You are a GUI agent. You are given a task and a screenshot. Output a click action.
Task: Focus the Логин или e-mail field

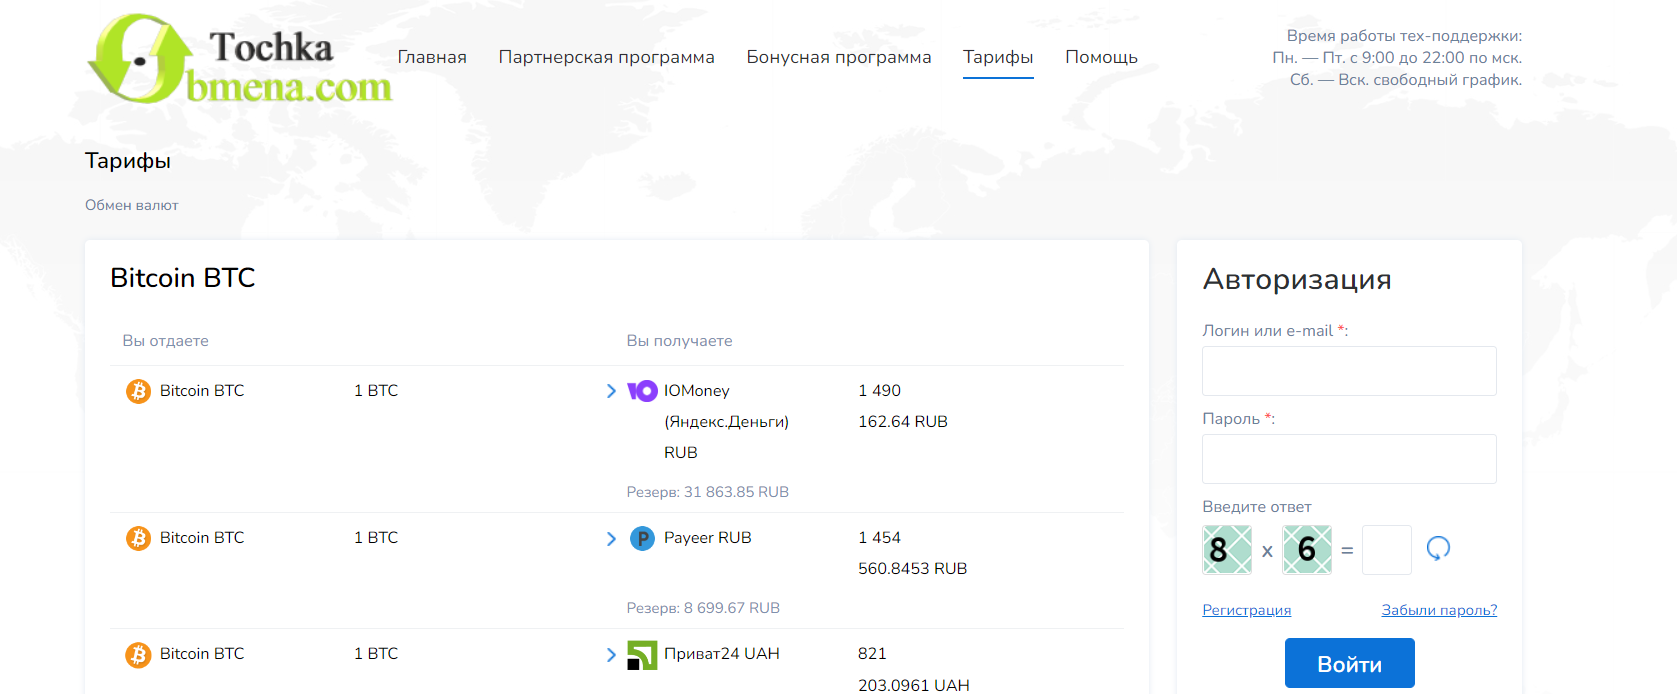point(1349,371)
